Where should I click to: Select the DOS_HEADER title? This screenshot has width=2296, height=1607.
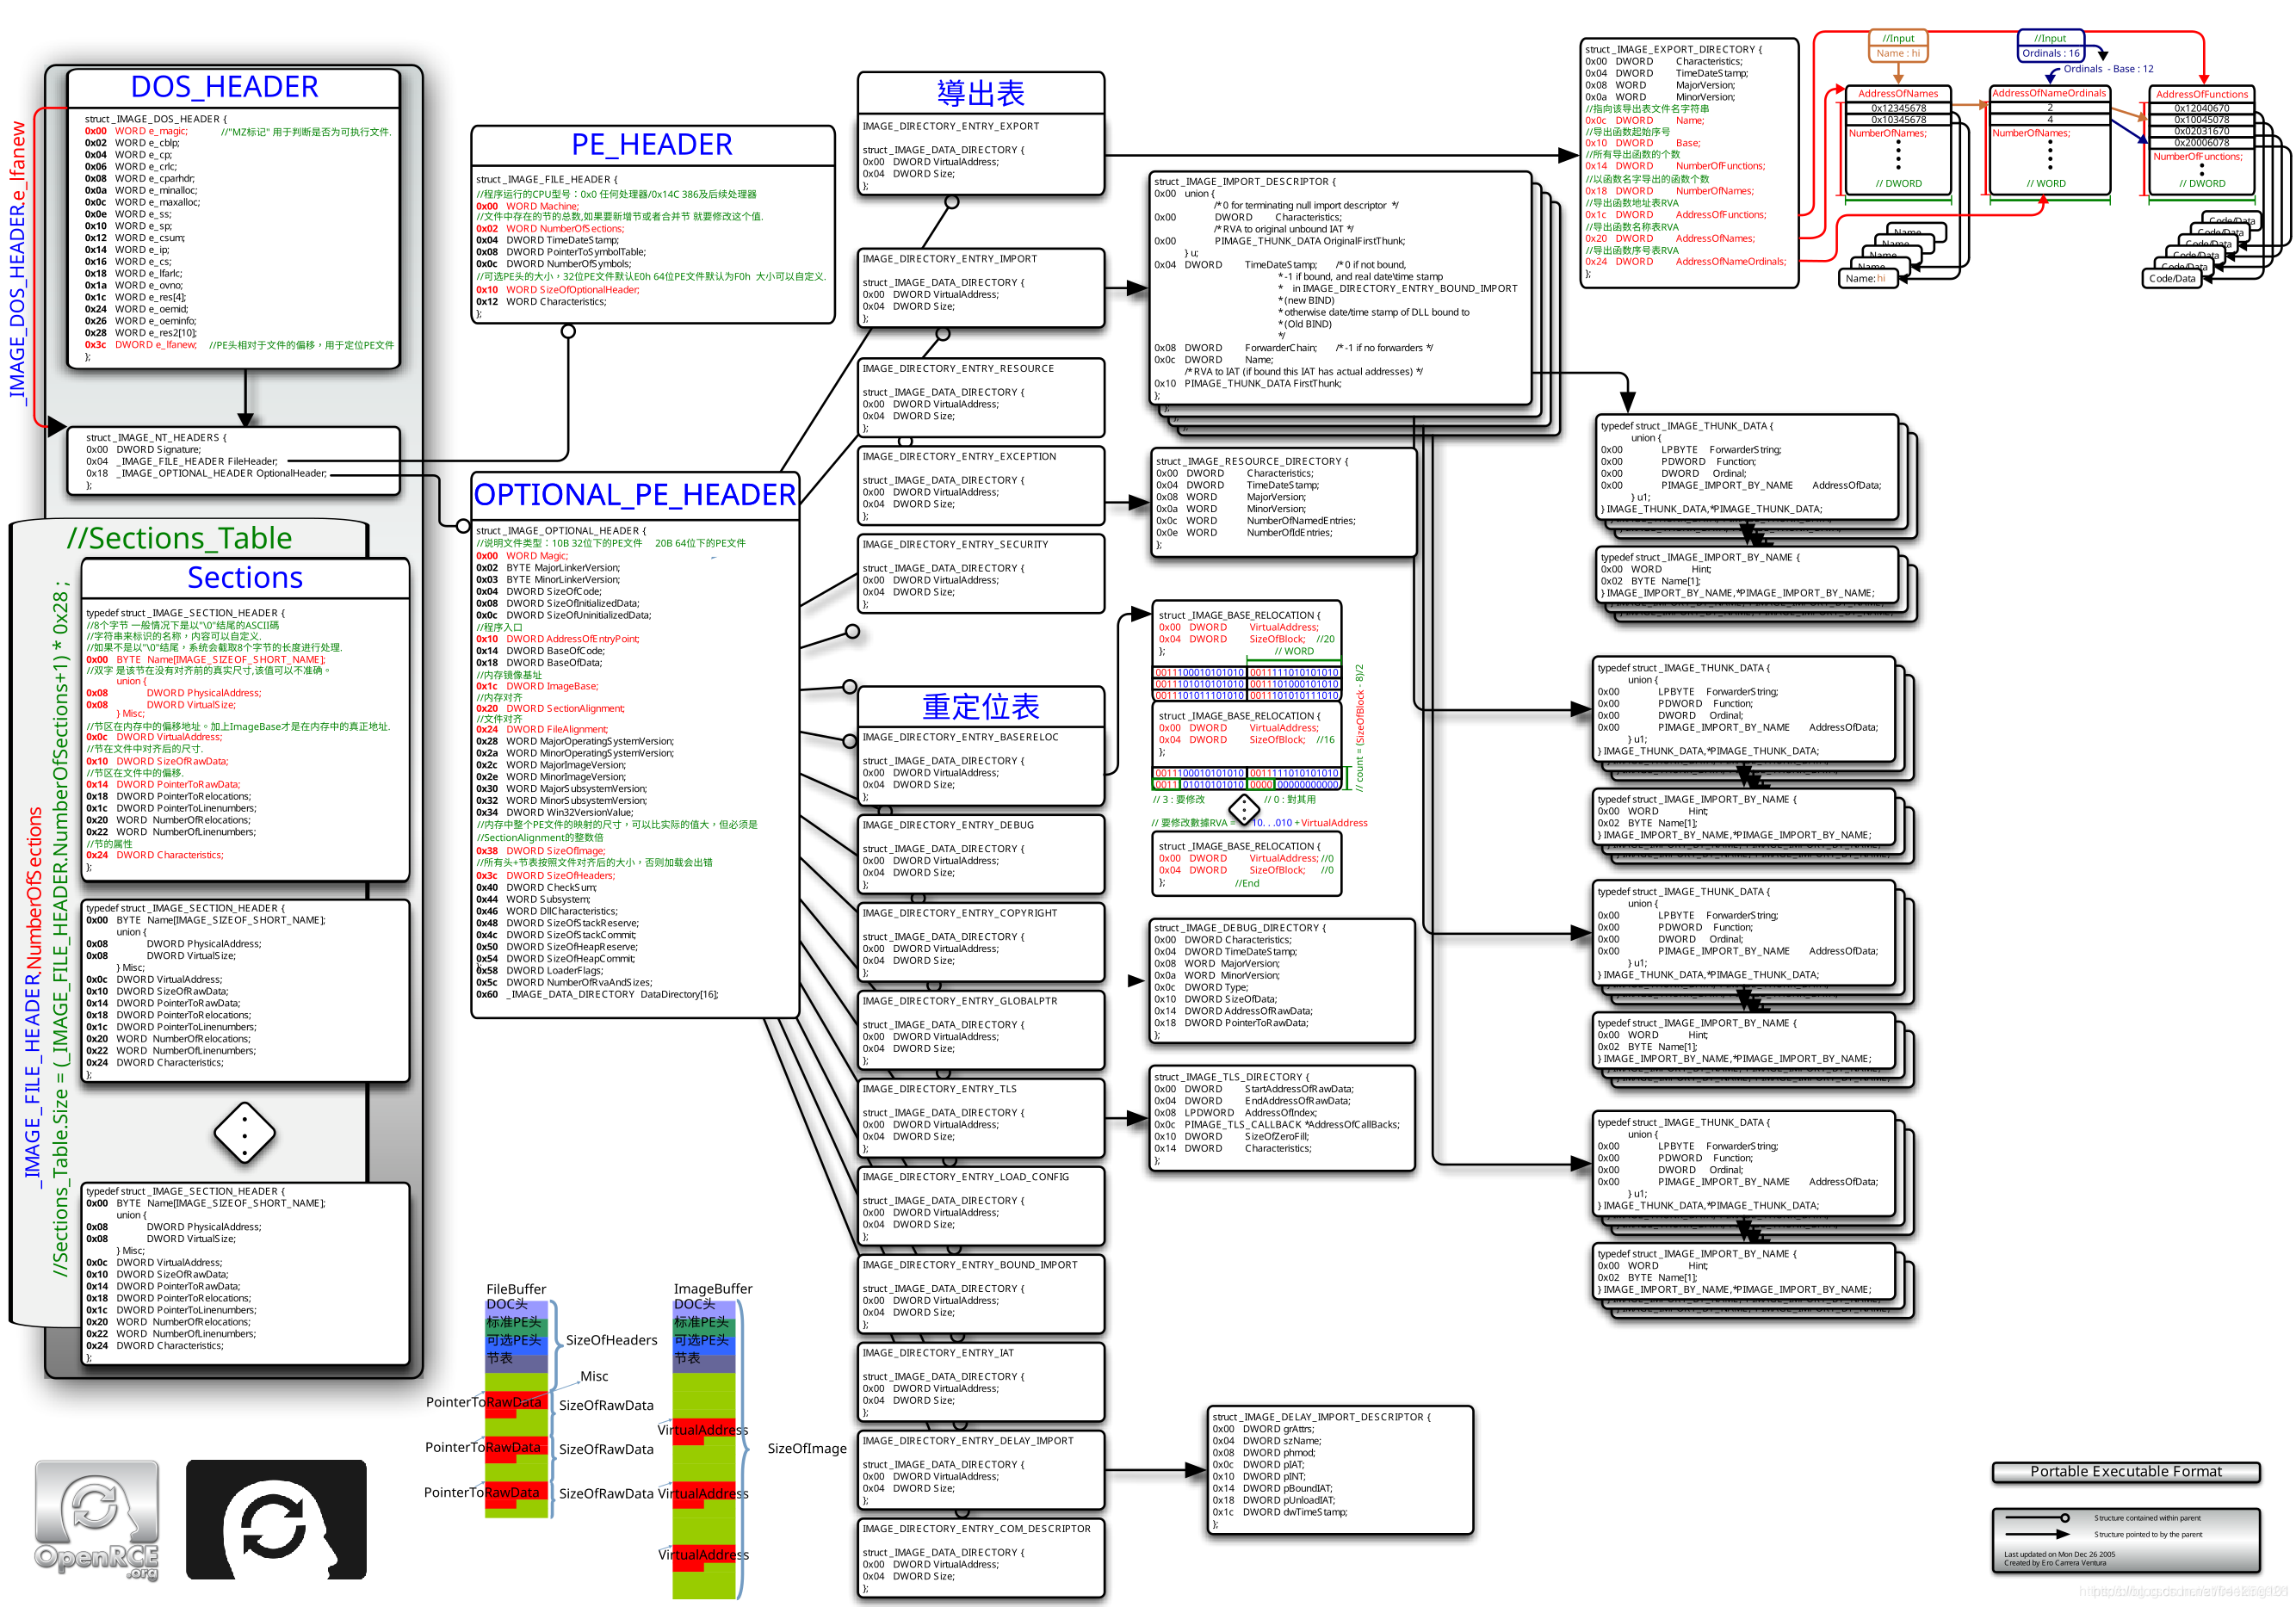coord(224,87)
